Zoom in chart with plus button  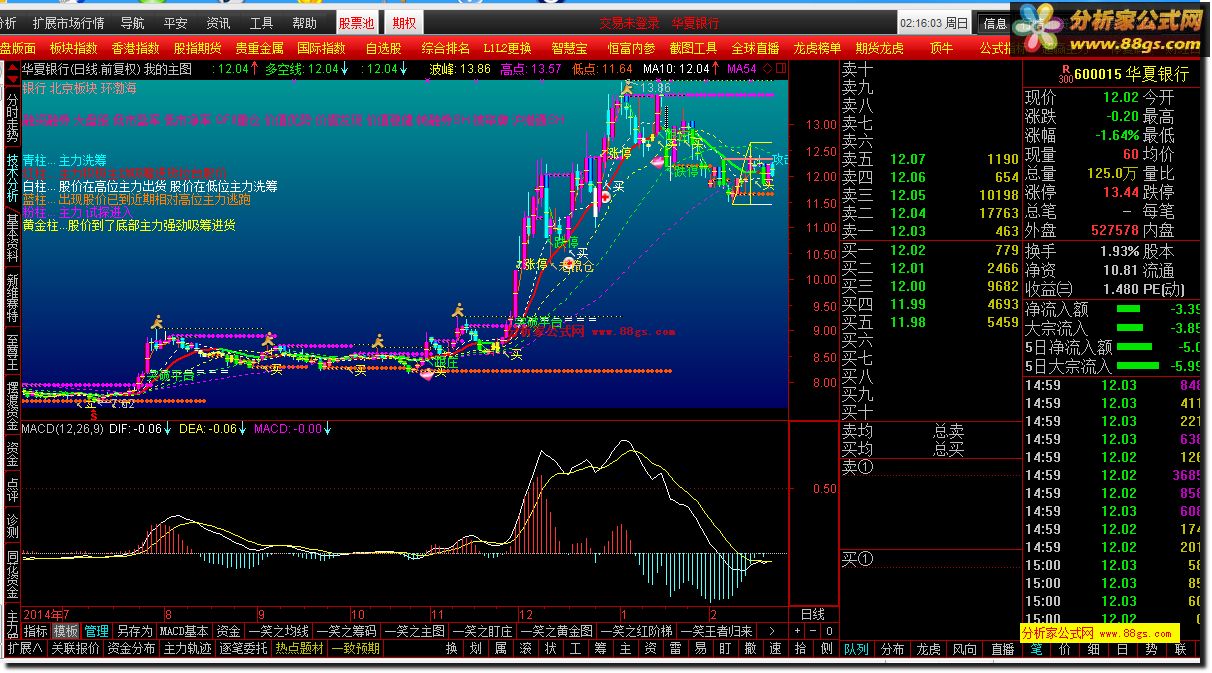click(797, 631)
